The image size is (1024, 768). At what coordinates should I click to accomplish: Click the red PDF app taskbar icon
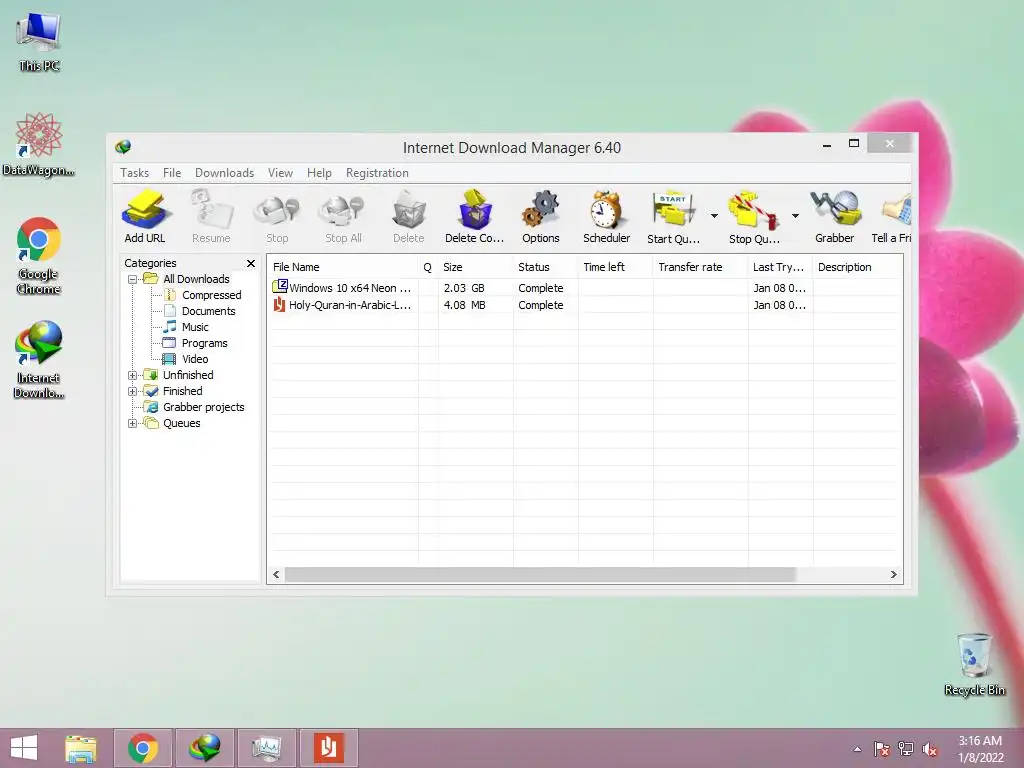[x=328, y=748]
